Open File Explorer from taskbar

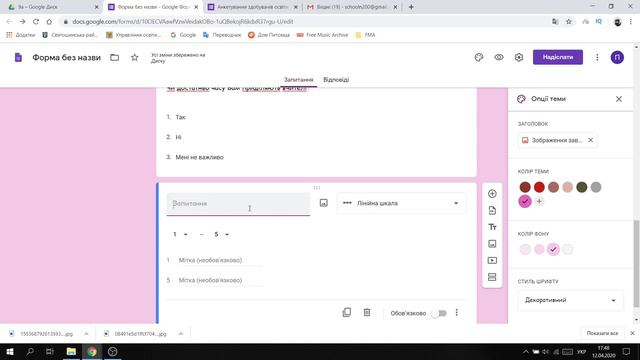[71, 351]
